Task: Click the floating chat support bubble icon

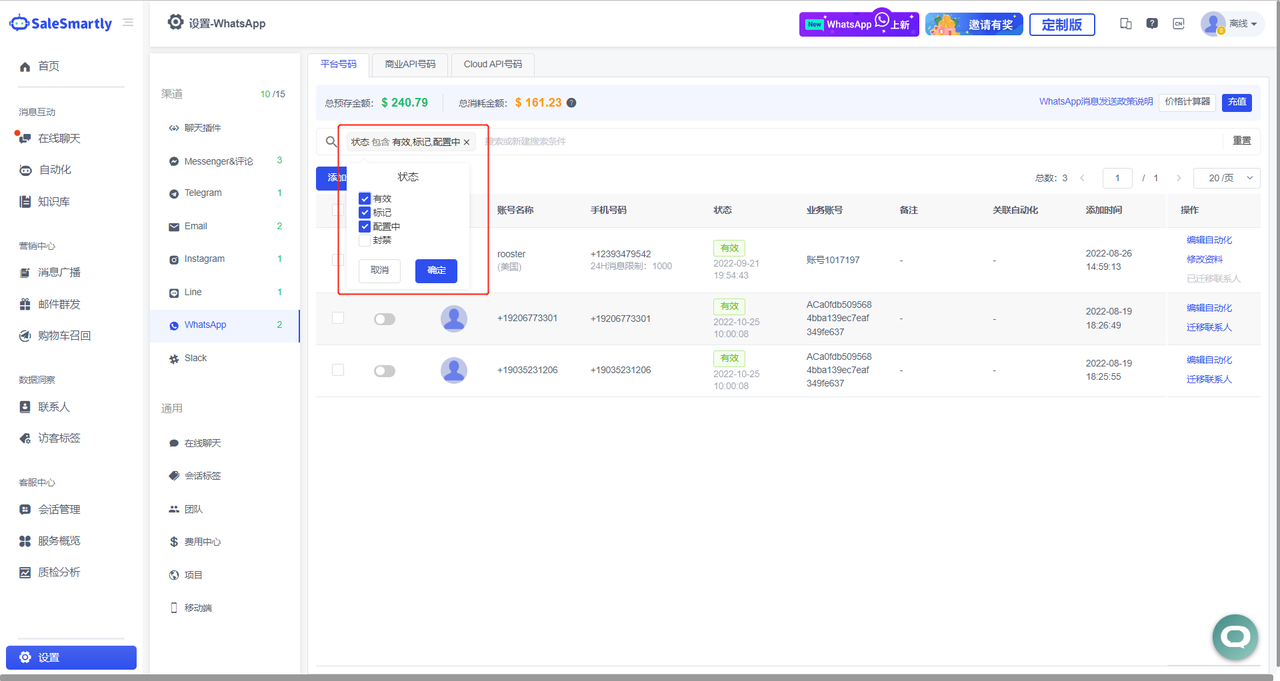Action: [x=1234, y=637]
